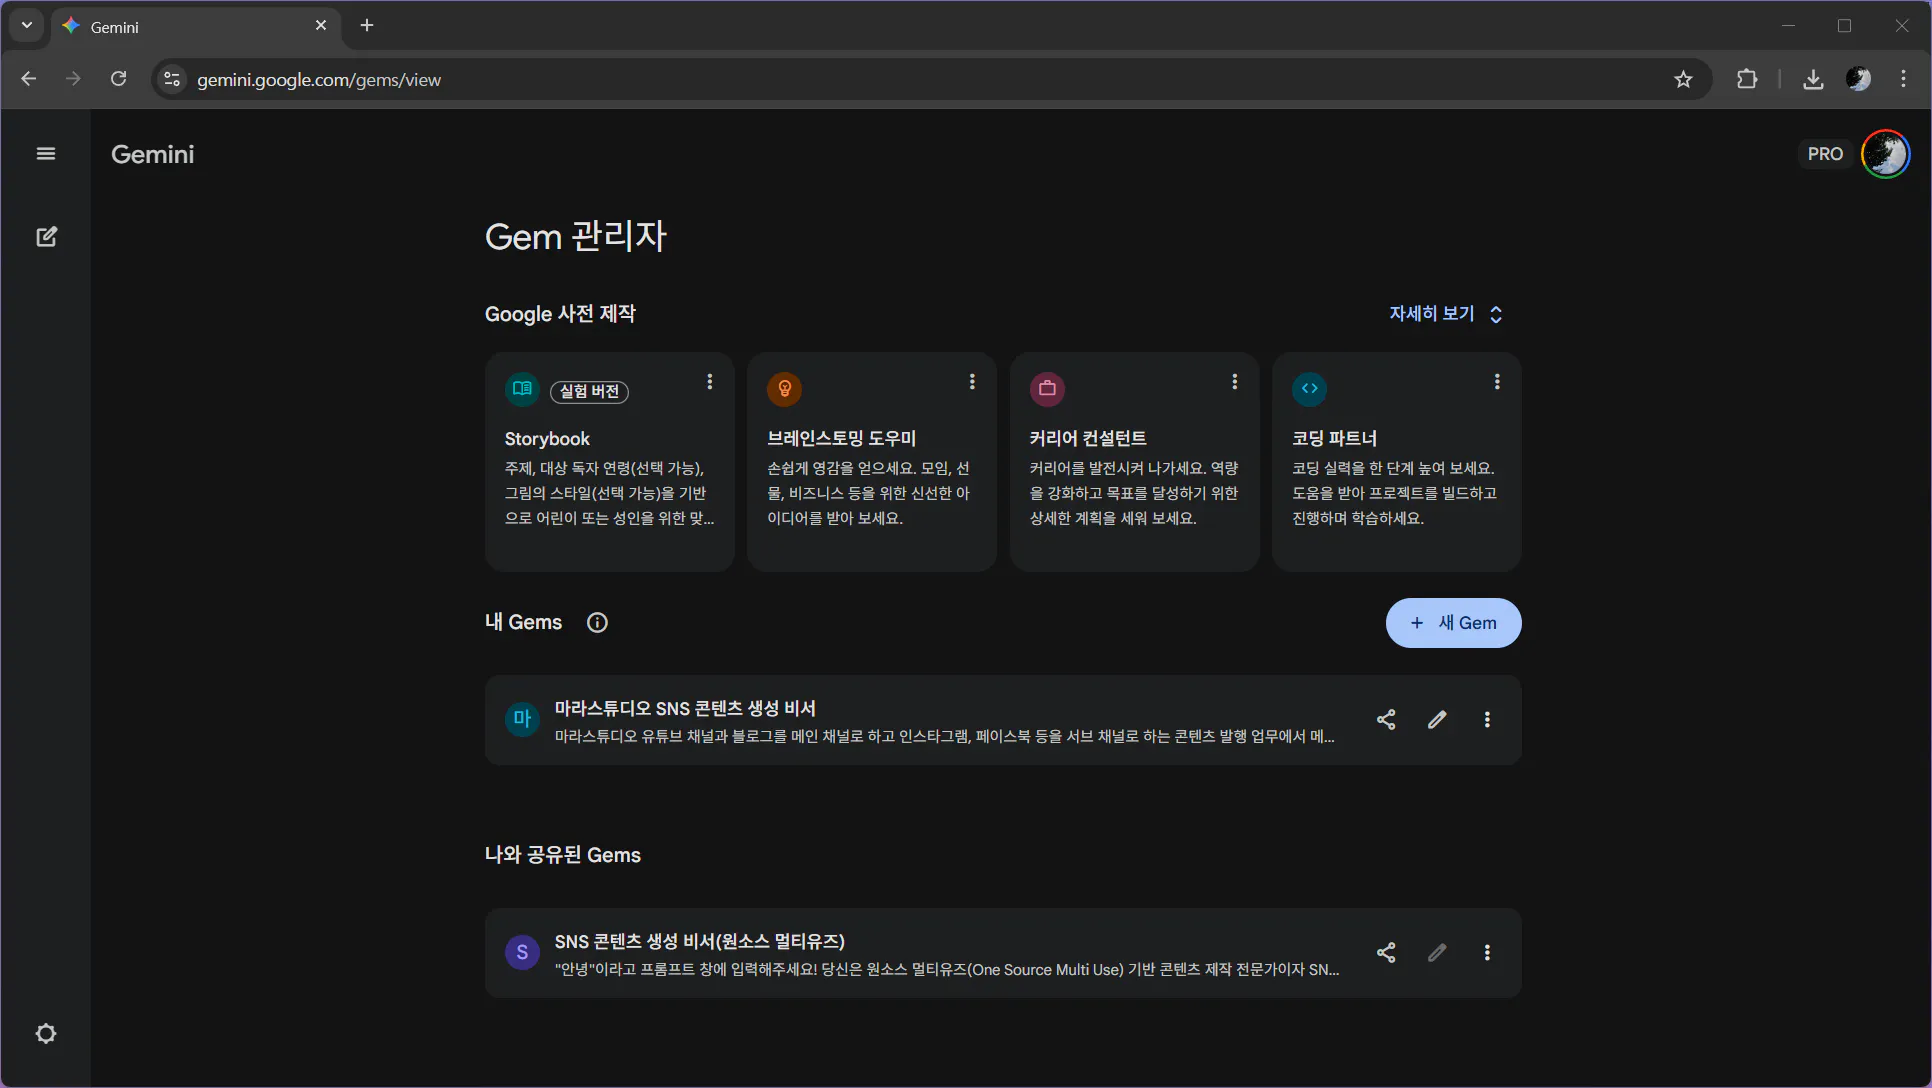The width and height of the screenshot is (1932, 1088).
Task: Open the Google account avatar in Gemini
Action: (x=1885, y=154)
